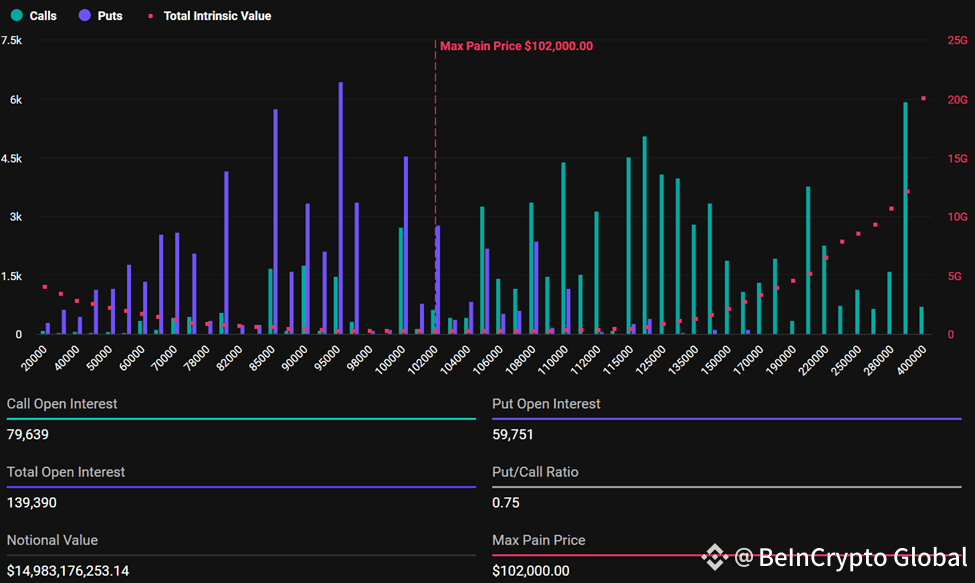
Task: Click the teal Calls legend dot
Action: [17, 15]
